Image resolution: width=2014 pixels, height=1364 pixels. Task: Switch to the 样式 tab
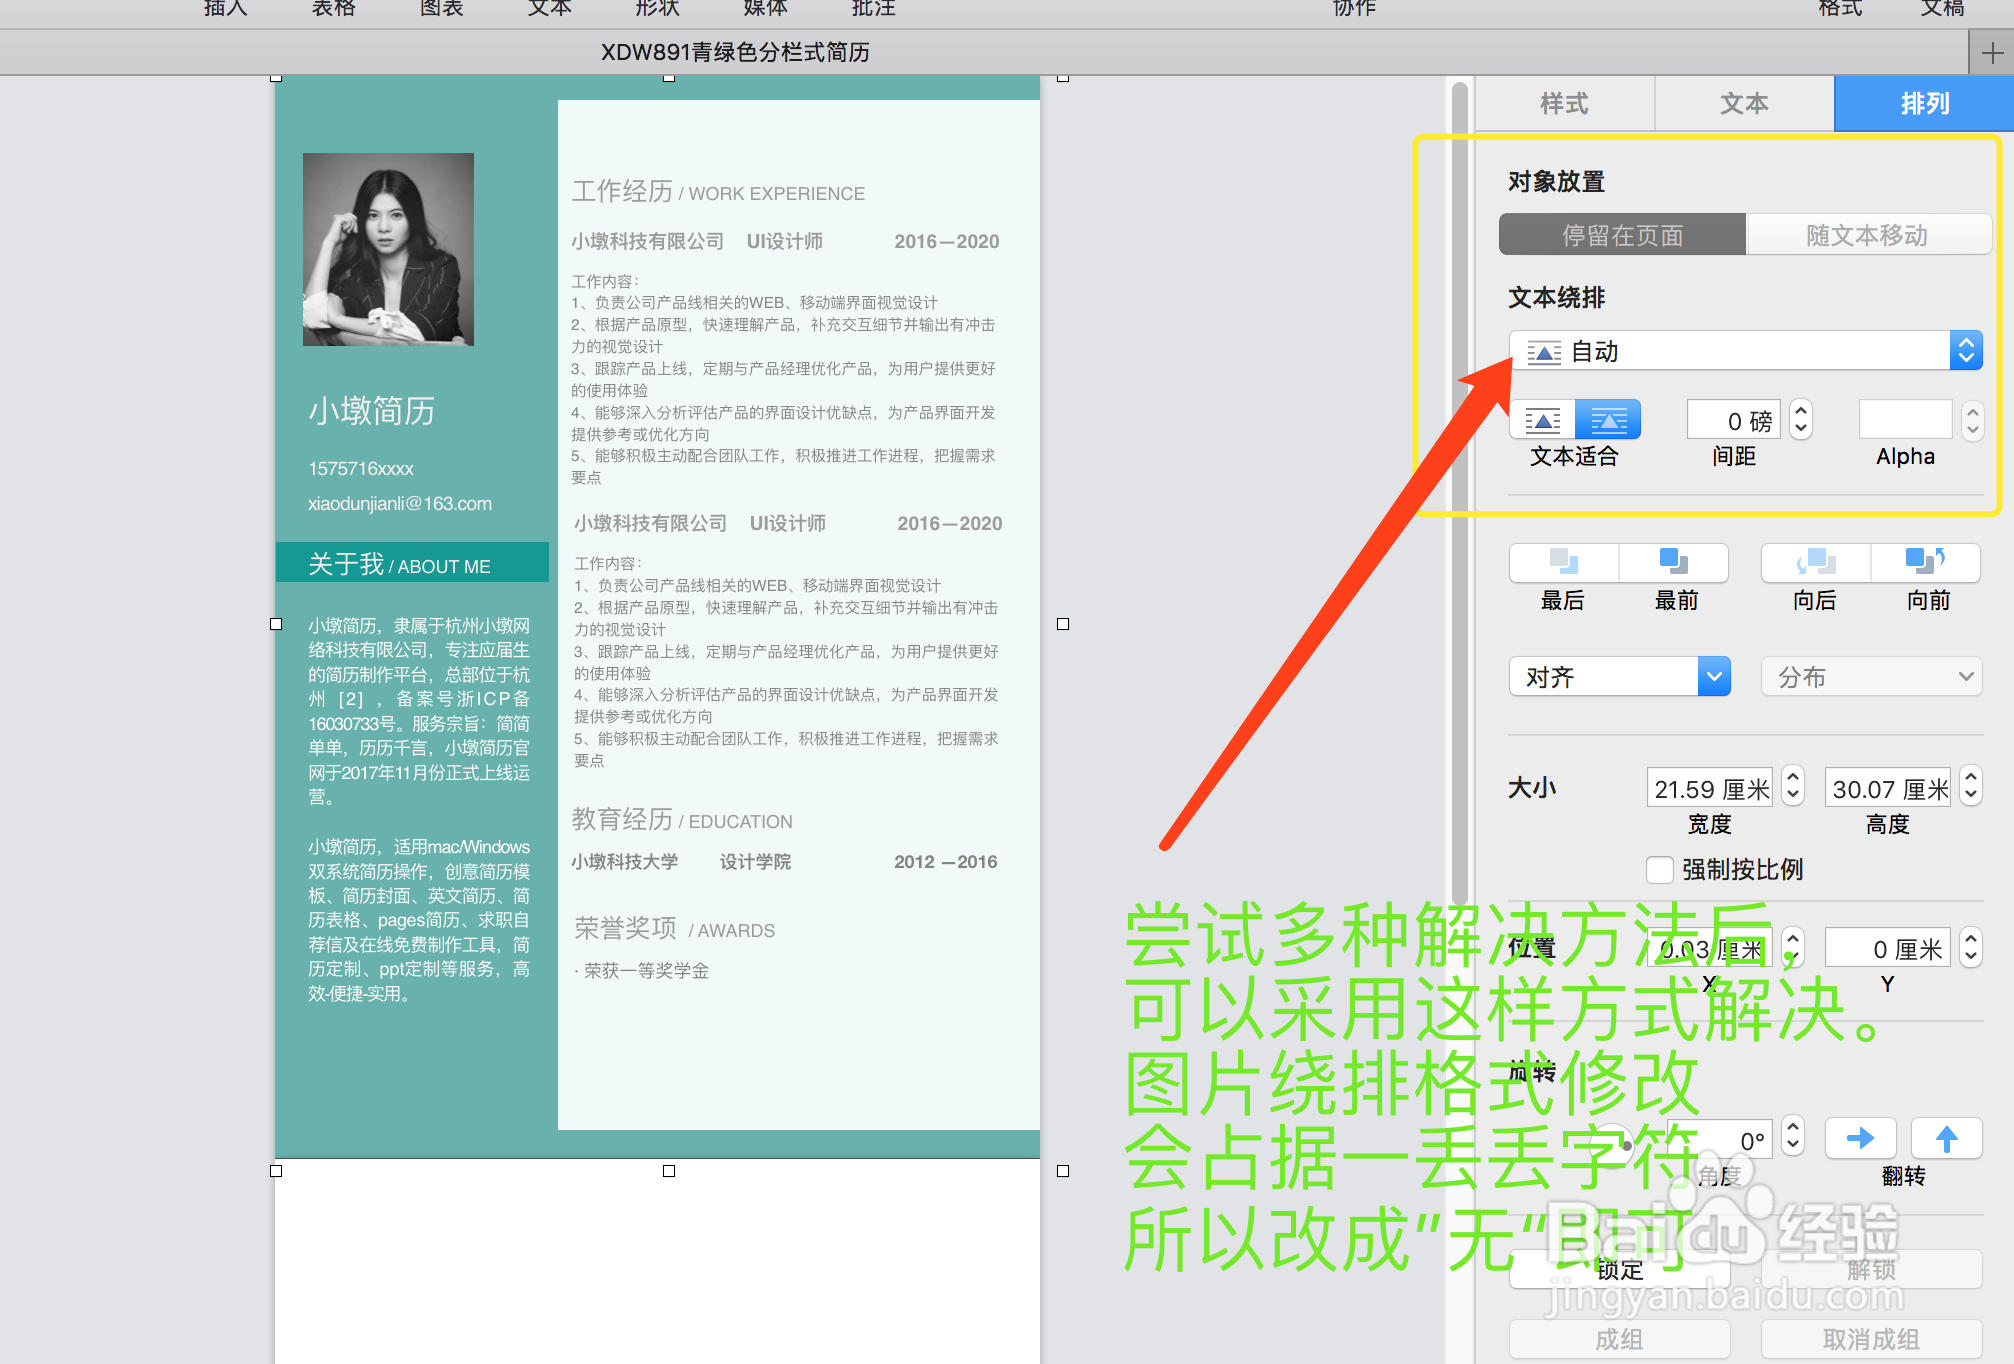pos(1564,103)
